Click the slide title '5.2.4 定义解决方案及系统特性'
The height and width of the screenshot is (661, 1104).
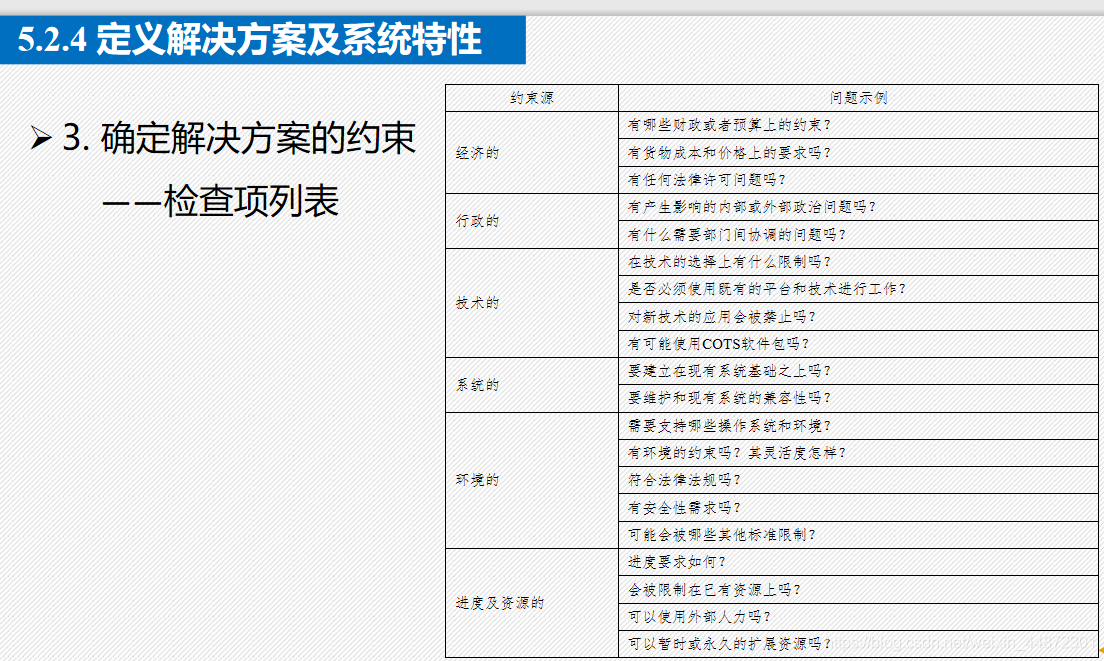[249, 39]
